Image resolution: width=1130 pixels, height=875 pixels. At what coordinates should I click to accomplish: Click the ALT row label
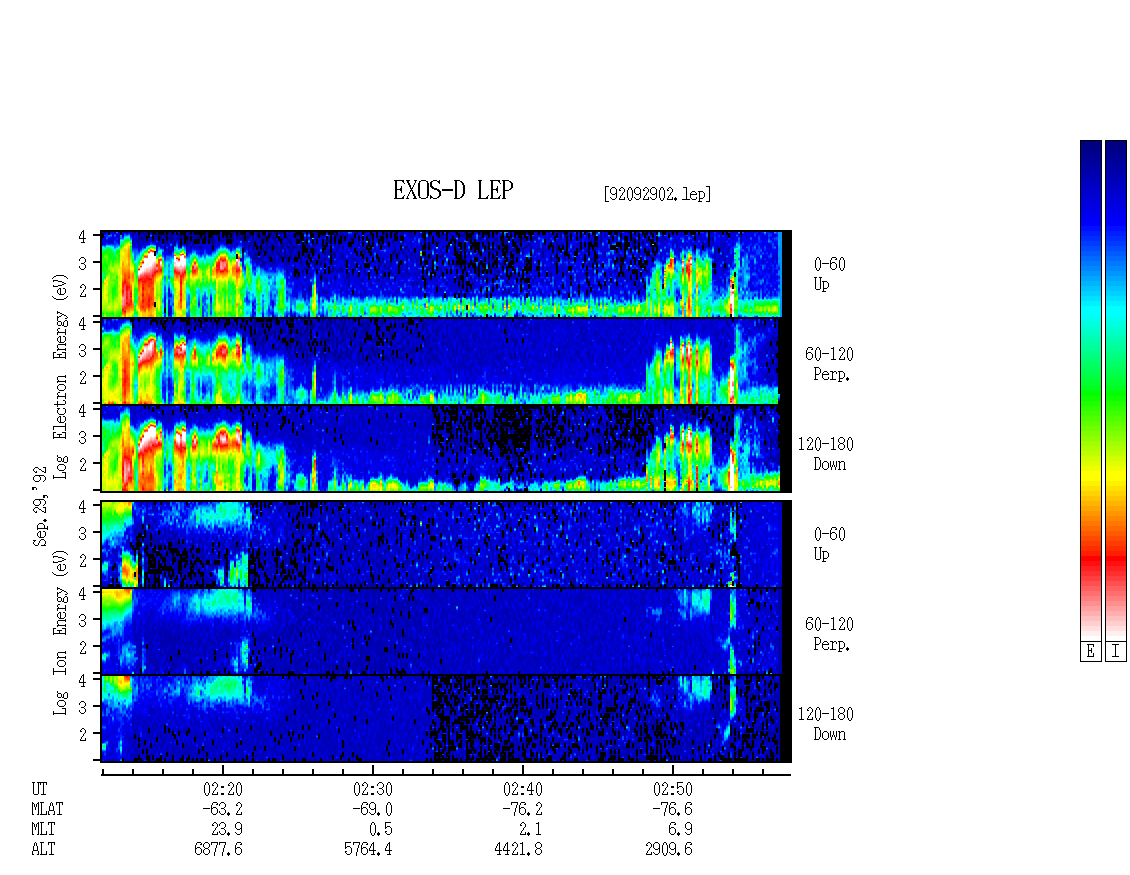43,850
